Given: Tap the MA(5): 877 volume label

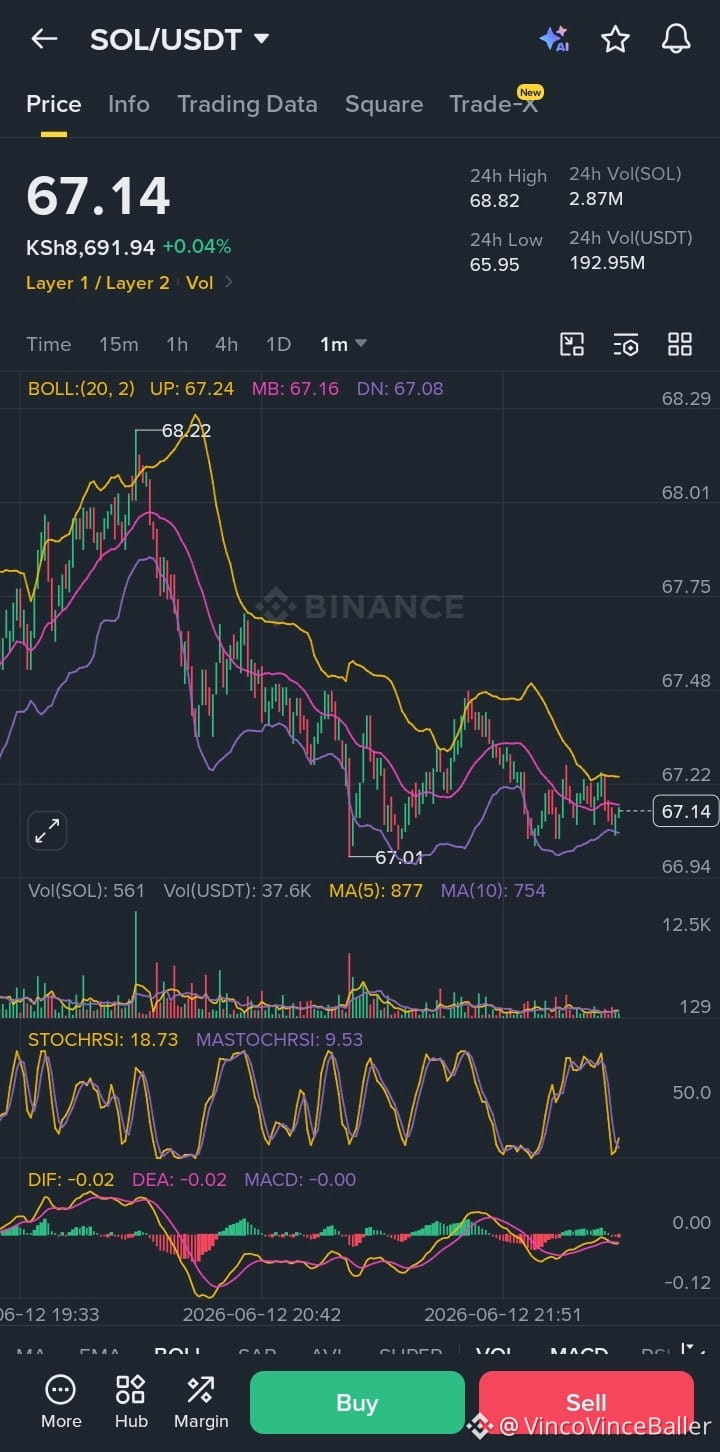Looking at the screenshot, I should click(x=376, y=890).
